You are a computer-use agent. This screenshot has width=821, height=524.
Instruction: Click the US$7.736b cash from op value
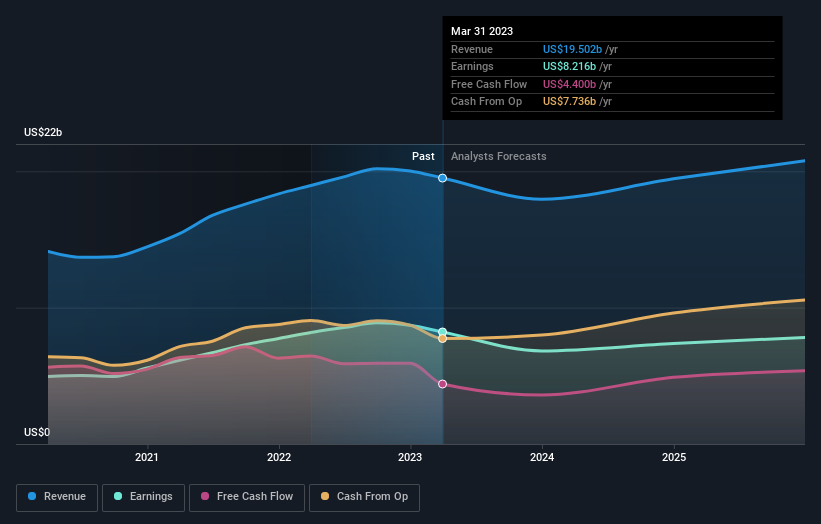pos(569,102)
